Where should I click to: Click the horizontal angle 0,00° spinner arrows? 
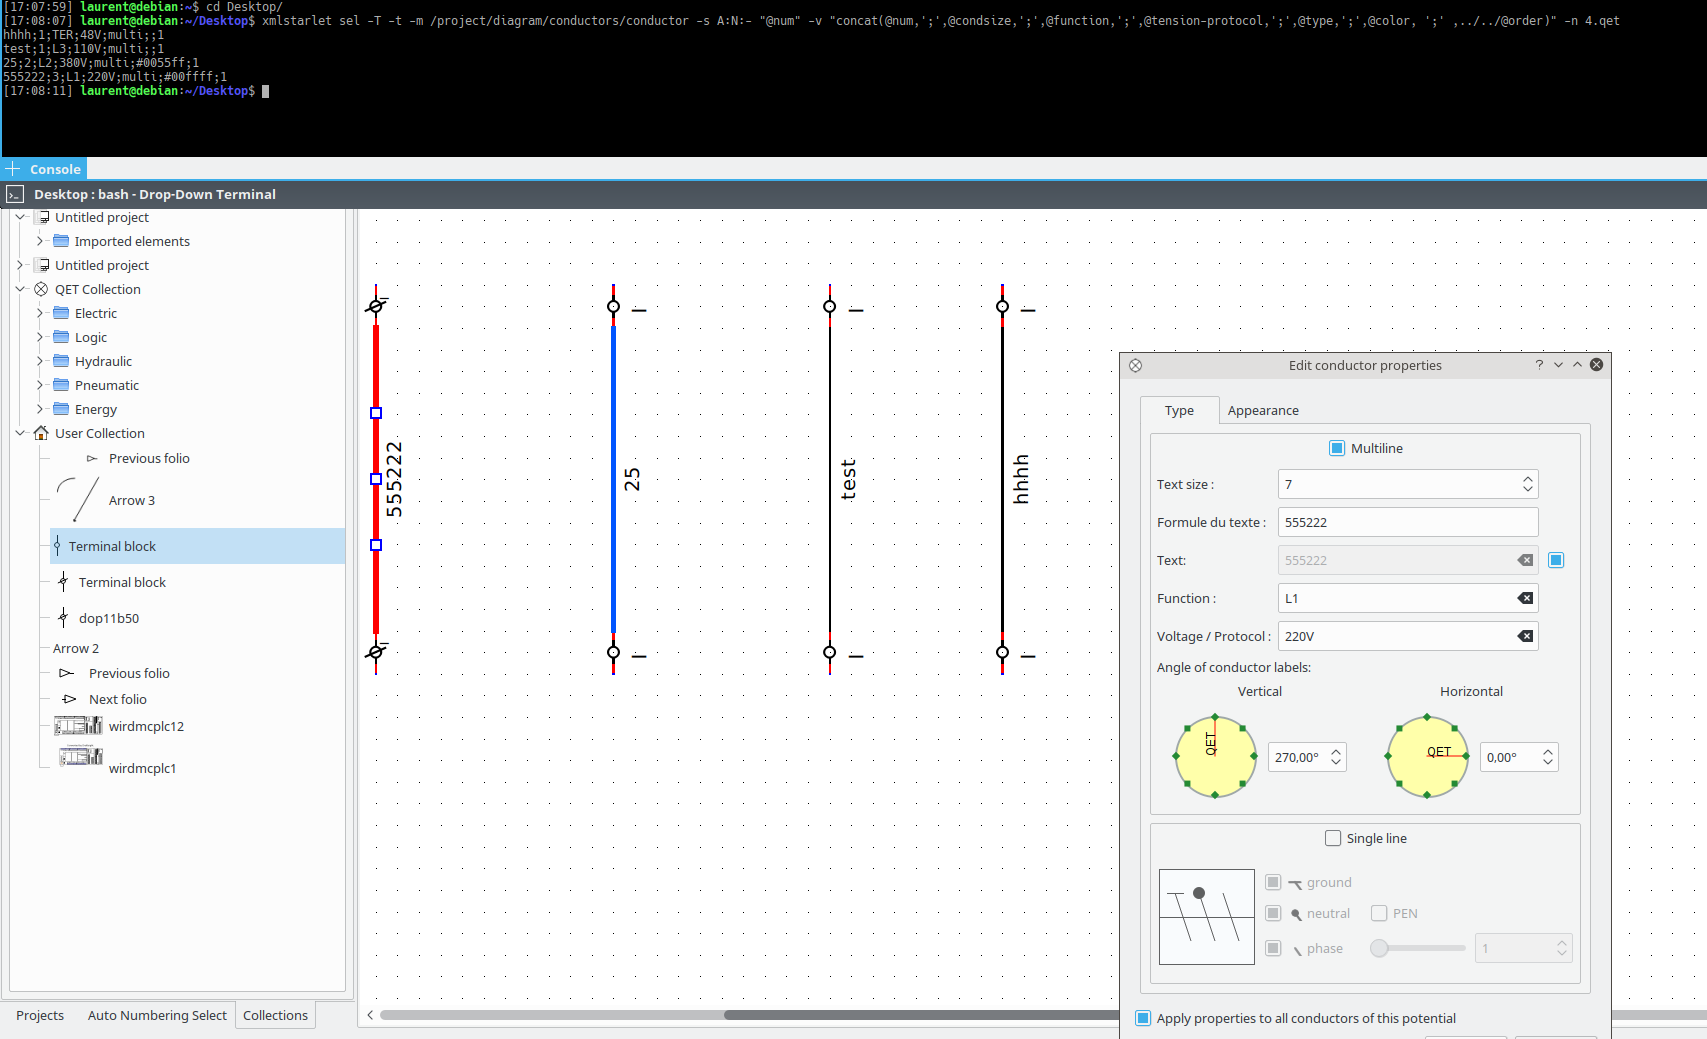[1548, 757]
